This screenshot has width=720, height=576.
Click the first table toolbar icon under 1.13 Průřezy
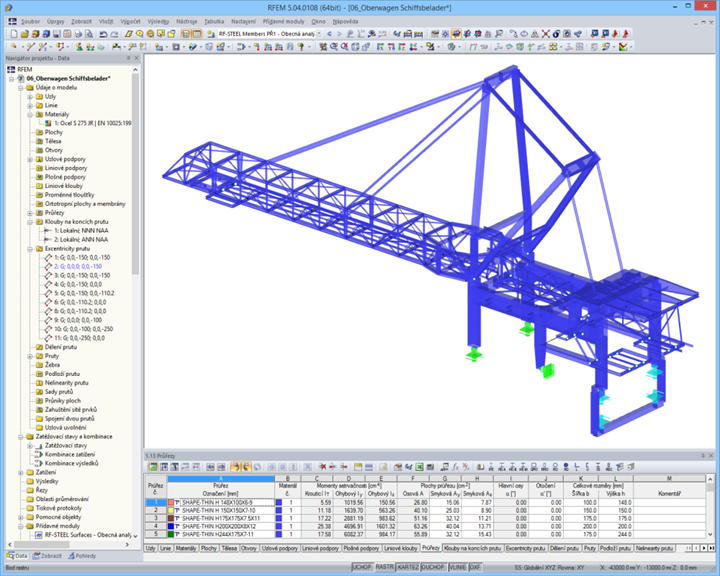point(153,467)
